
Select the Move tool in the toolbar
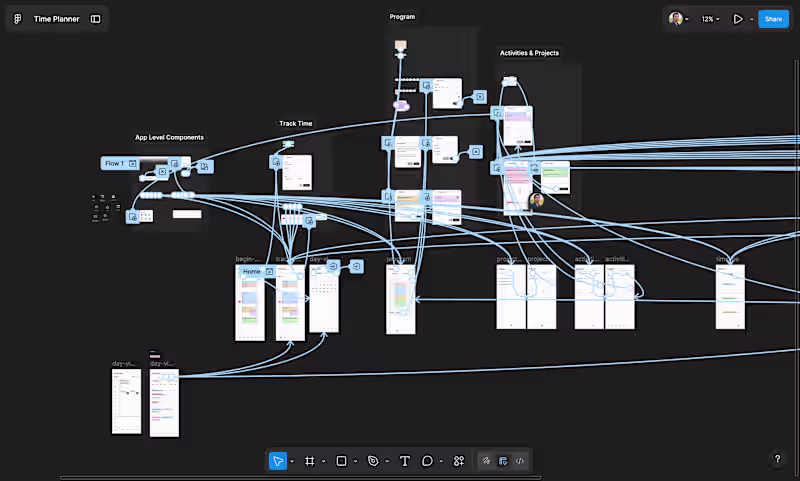278,461
